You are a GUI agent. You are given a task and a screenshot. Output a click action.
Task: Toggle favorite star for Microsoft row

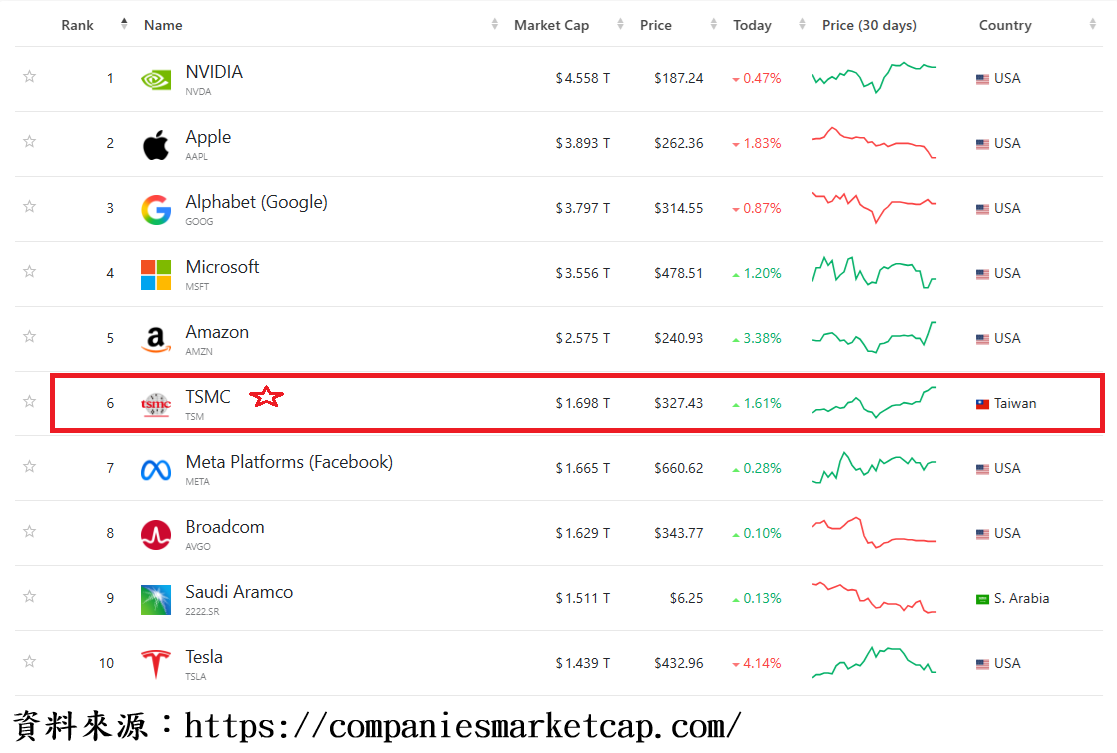pyautogui.click(x=30, y=271)
